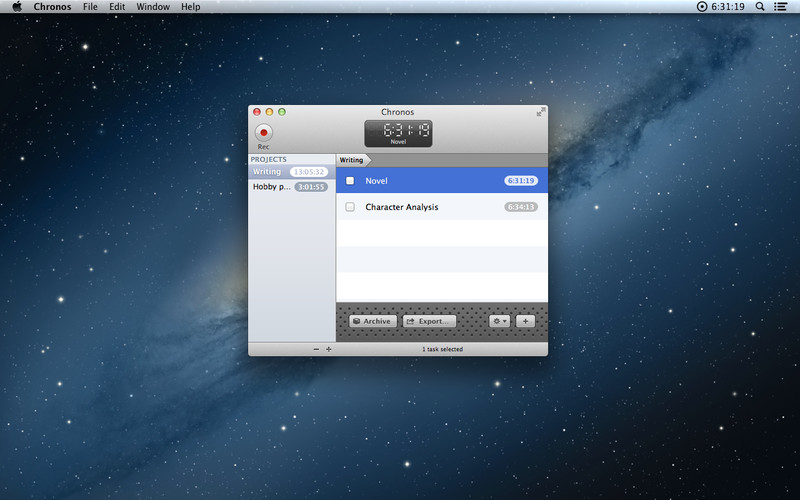Image resolution: width=800 pixels, height=500 pixels.
Task: Enter full screen using the window's arrows icon
Action: pos(541,112)
